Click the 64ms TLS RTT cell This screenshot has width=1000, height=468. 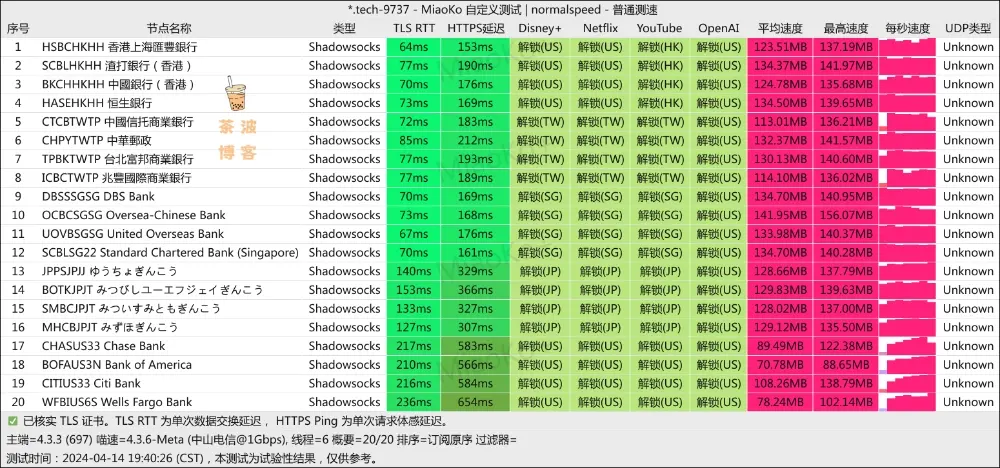click(x=413, y=47)
